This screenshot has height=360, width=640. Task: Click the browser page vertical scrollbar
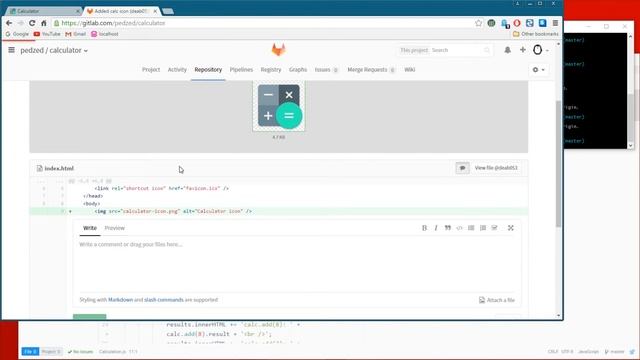[559, 163]
